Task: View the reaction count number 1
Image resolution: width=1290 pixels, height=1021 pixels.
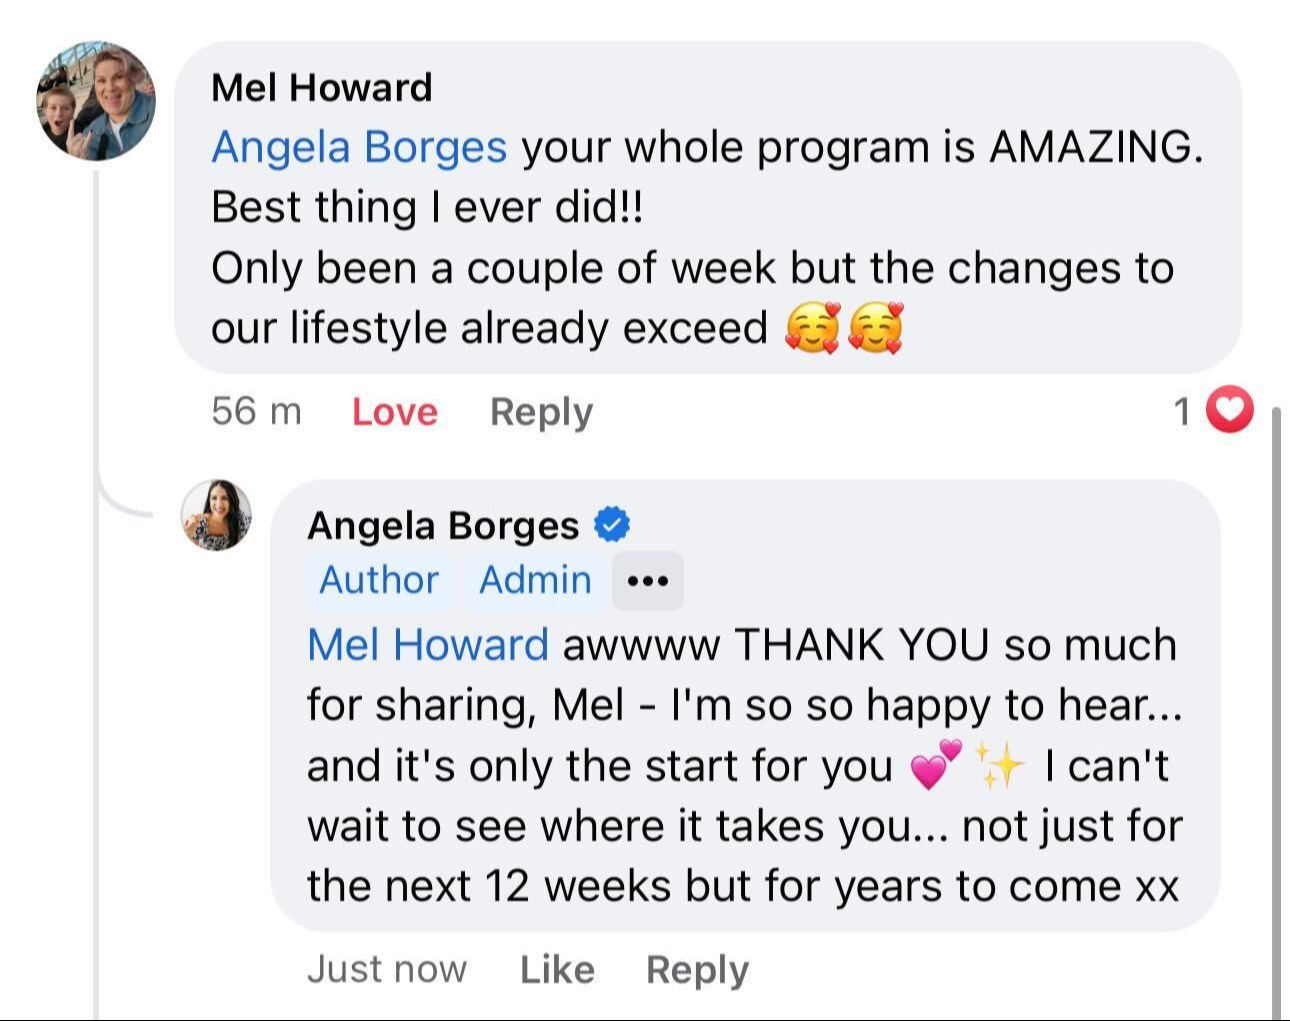Action: coord(1182,411)
